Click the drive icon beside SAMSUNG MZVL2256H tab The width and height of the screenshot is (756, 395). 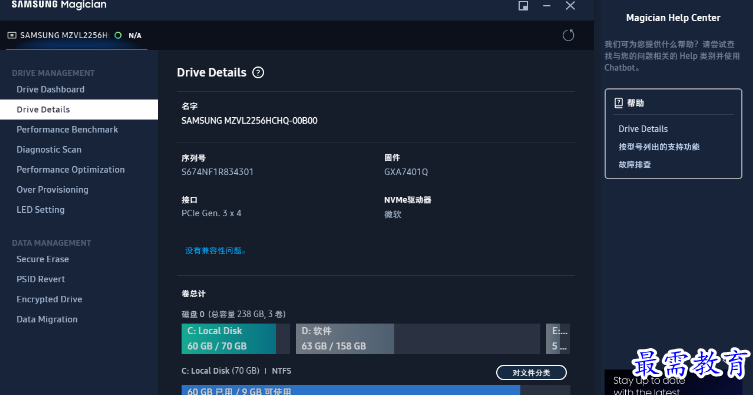[12, 35]
